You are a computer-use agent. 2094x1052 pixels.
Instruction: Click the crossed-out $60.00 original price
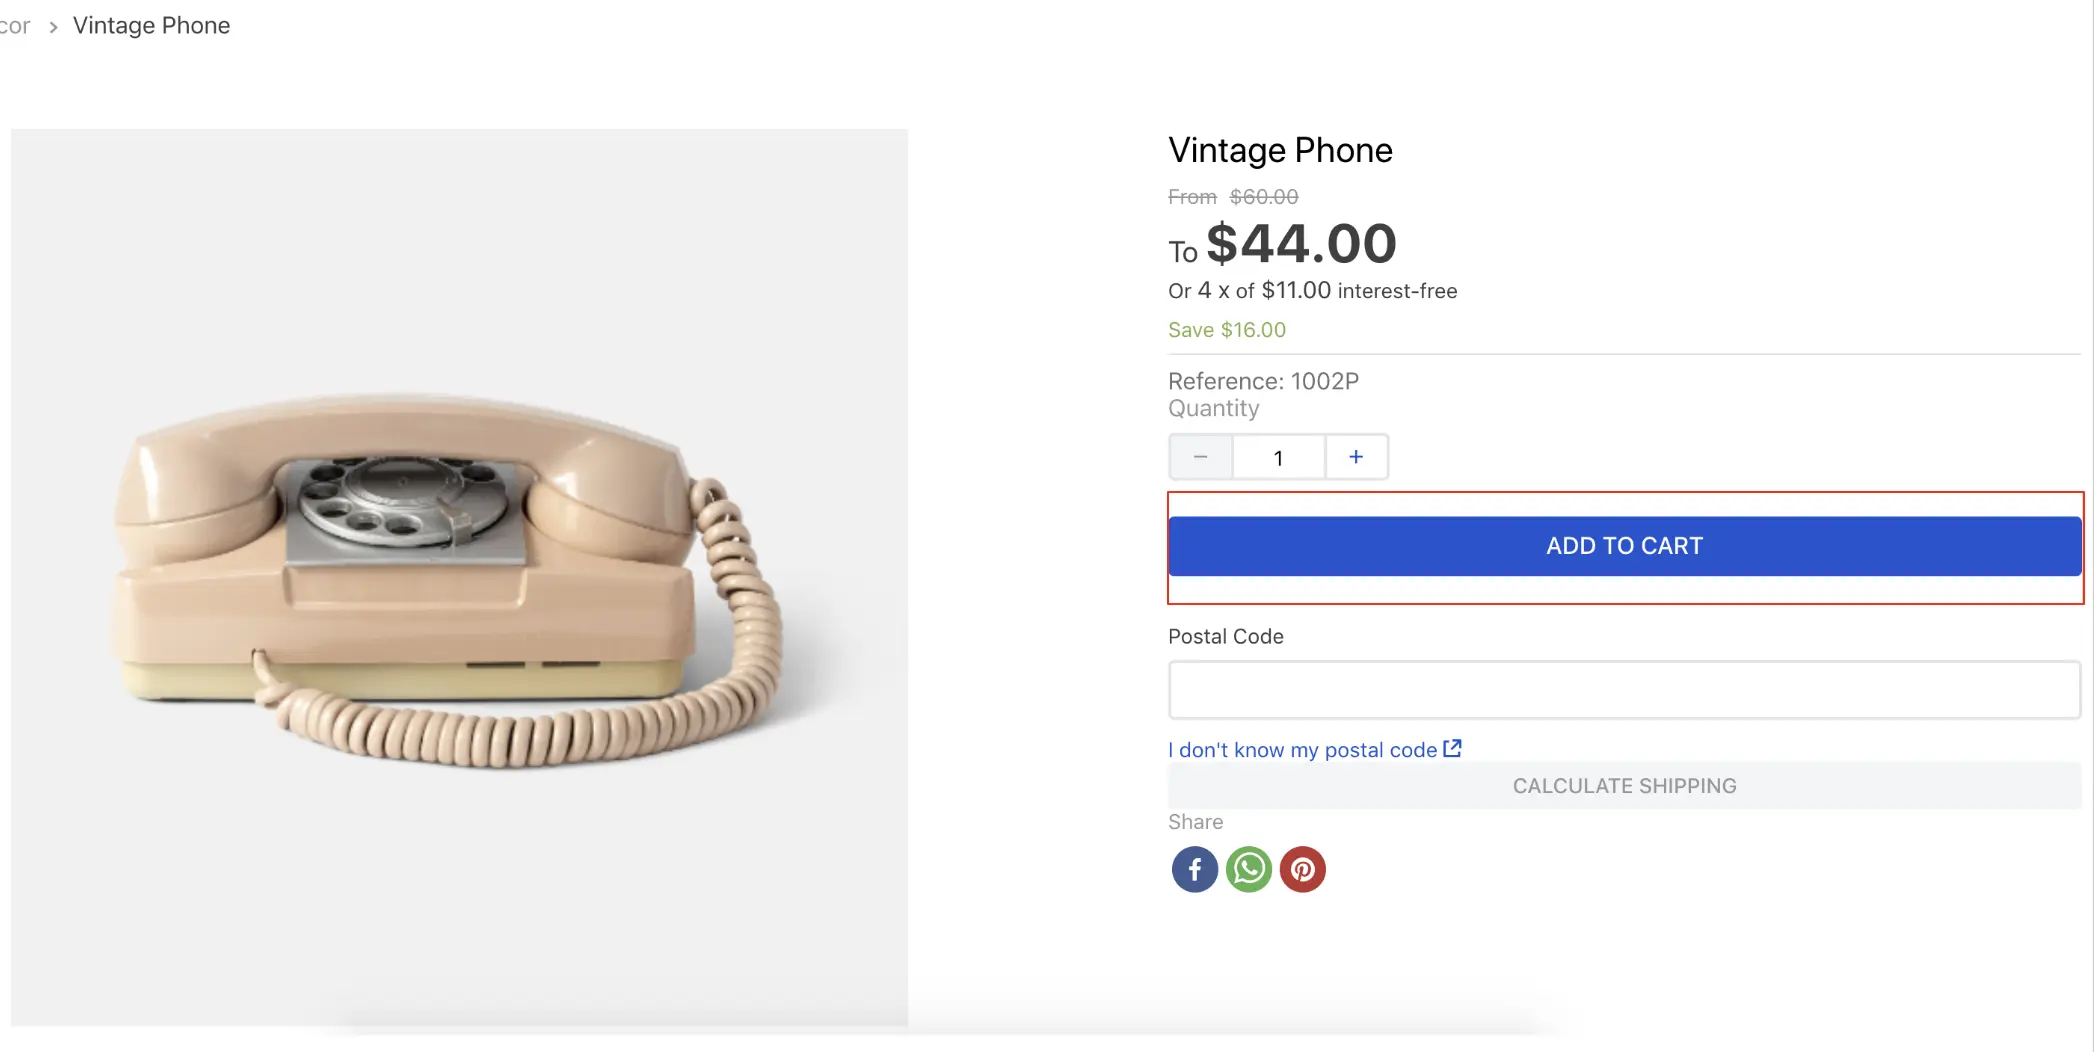pyautogui.click(x=1263, y=197)
